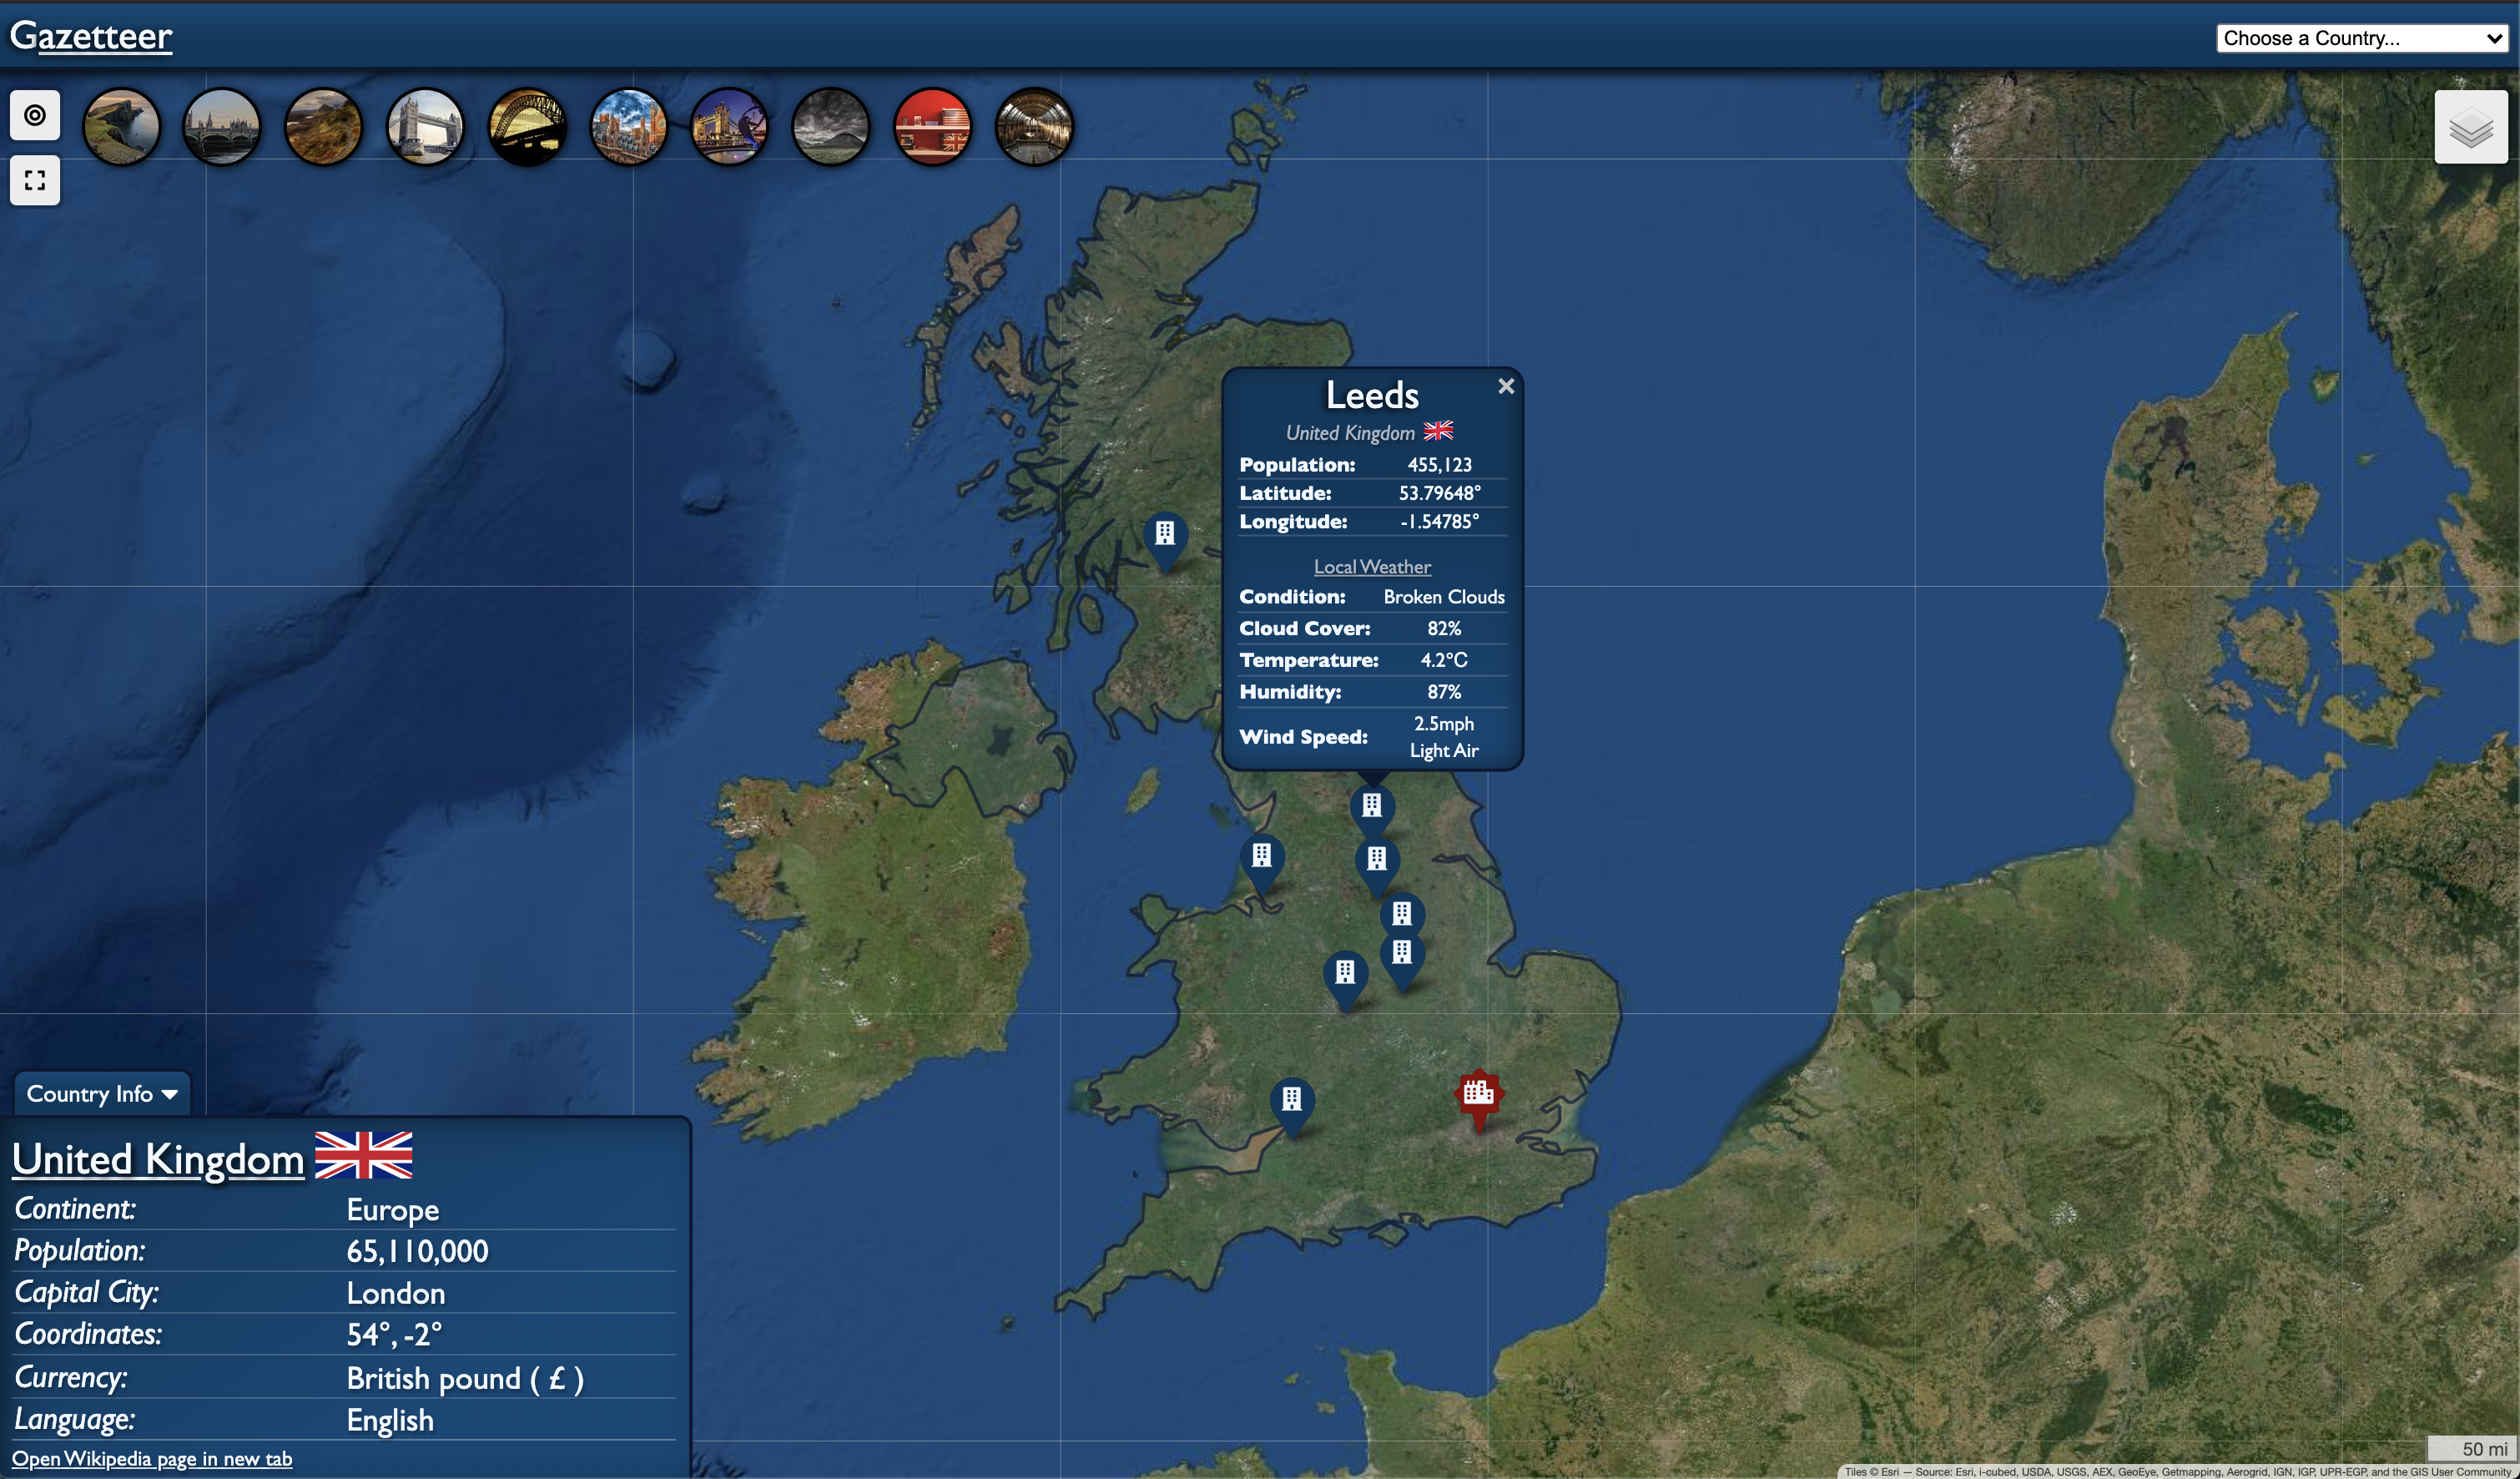Click the red London capital marker
The height and width of the screenshot is (1479, 2520).
(1478, 1093)
